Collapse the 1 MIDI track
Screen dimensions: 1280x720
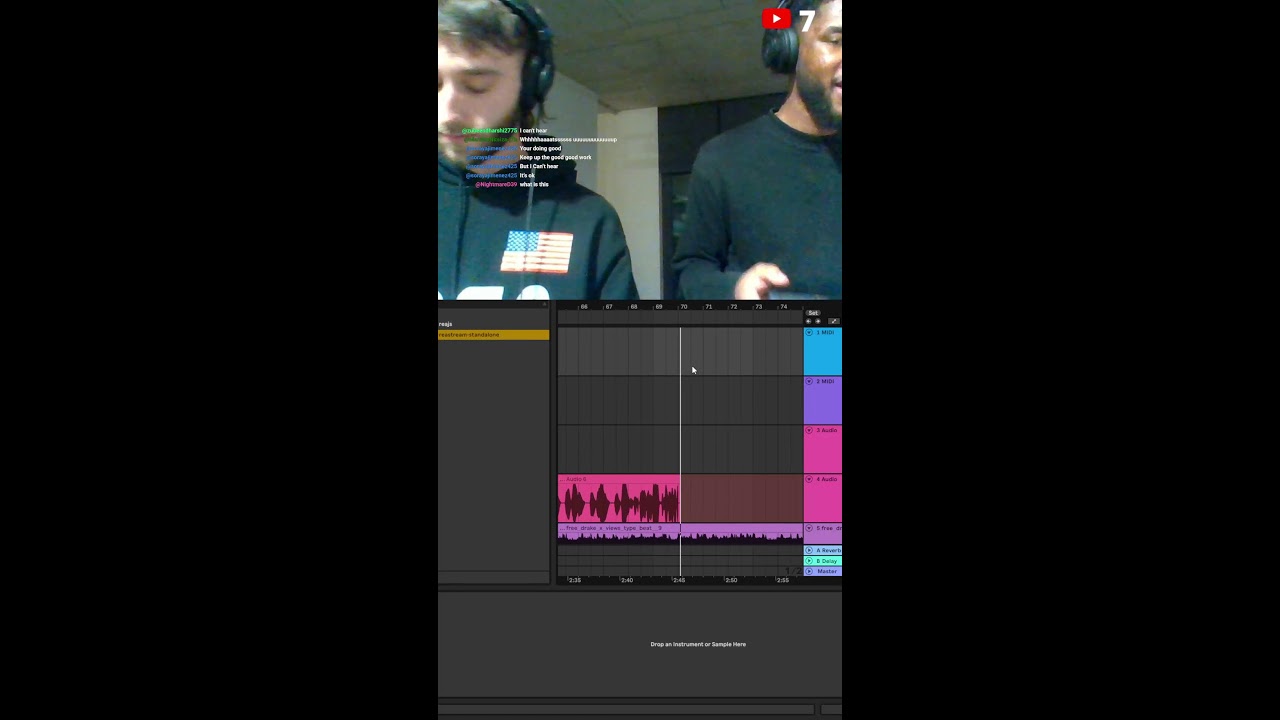pyautogui.click(x=809, y=332)
